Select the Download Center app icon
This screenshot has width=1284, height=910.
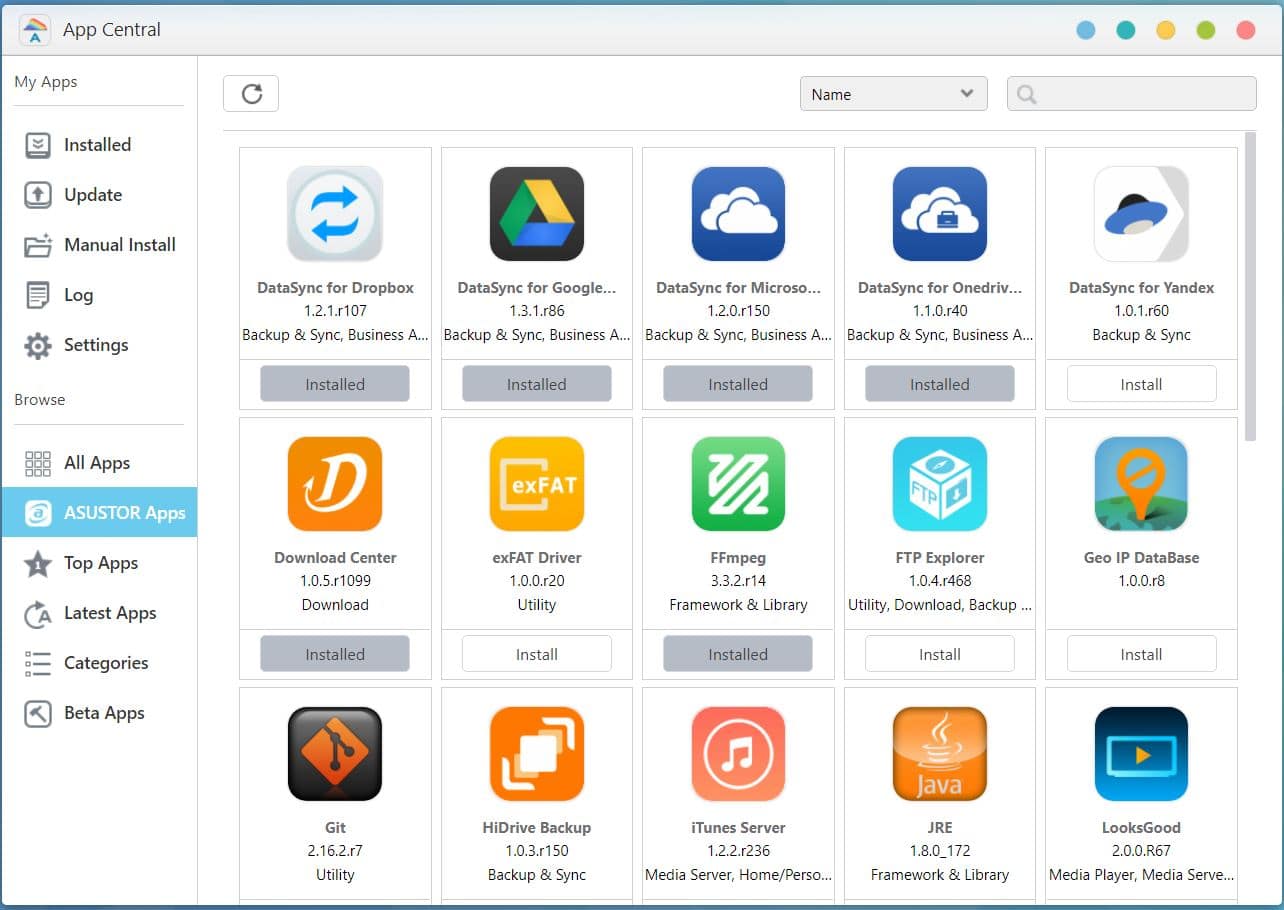(335, 484)
